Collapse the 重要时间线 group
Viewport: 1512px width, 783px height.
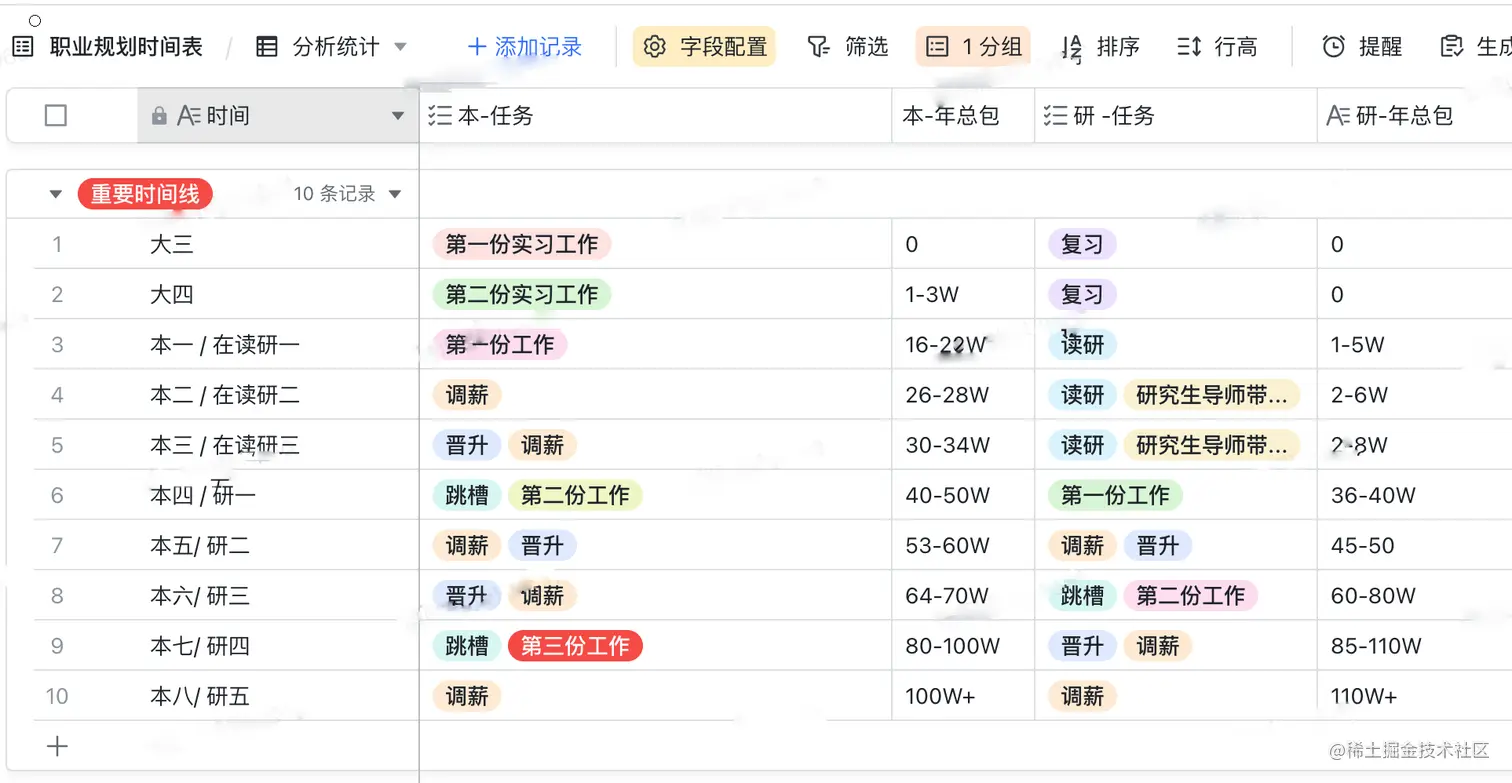click(x=56, y=194)
